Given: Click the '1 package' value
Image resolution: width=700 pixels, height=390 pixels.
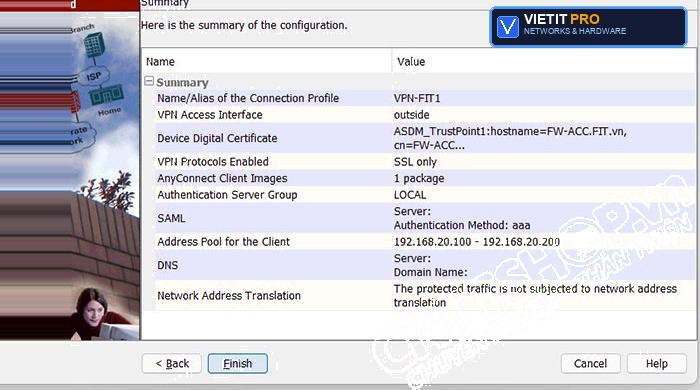Looking at the screenshot, I should click(419, 178).
